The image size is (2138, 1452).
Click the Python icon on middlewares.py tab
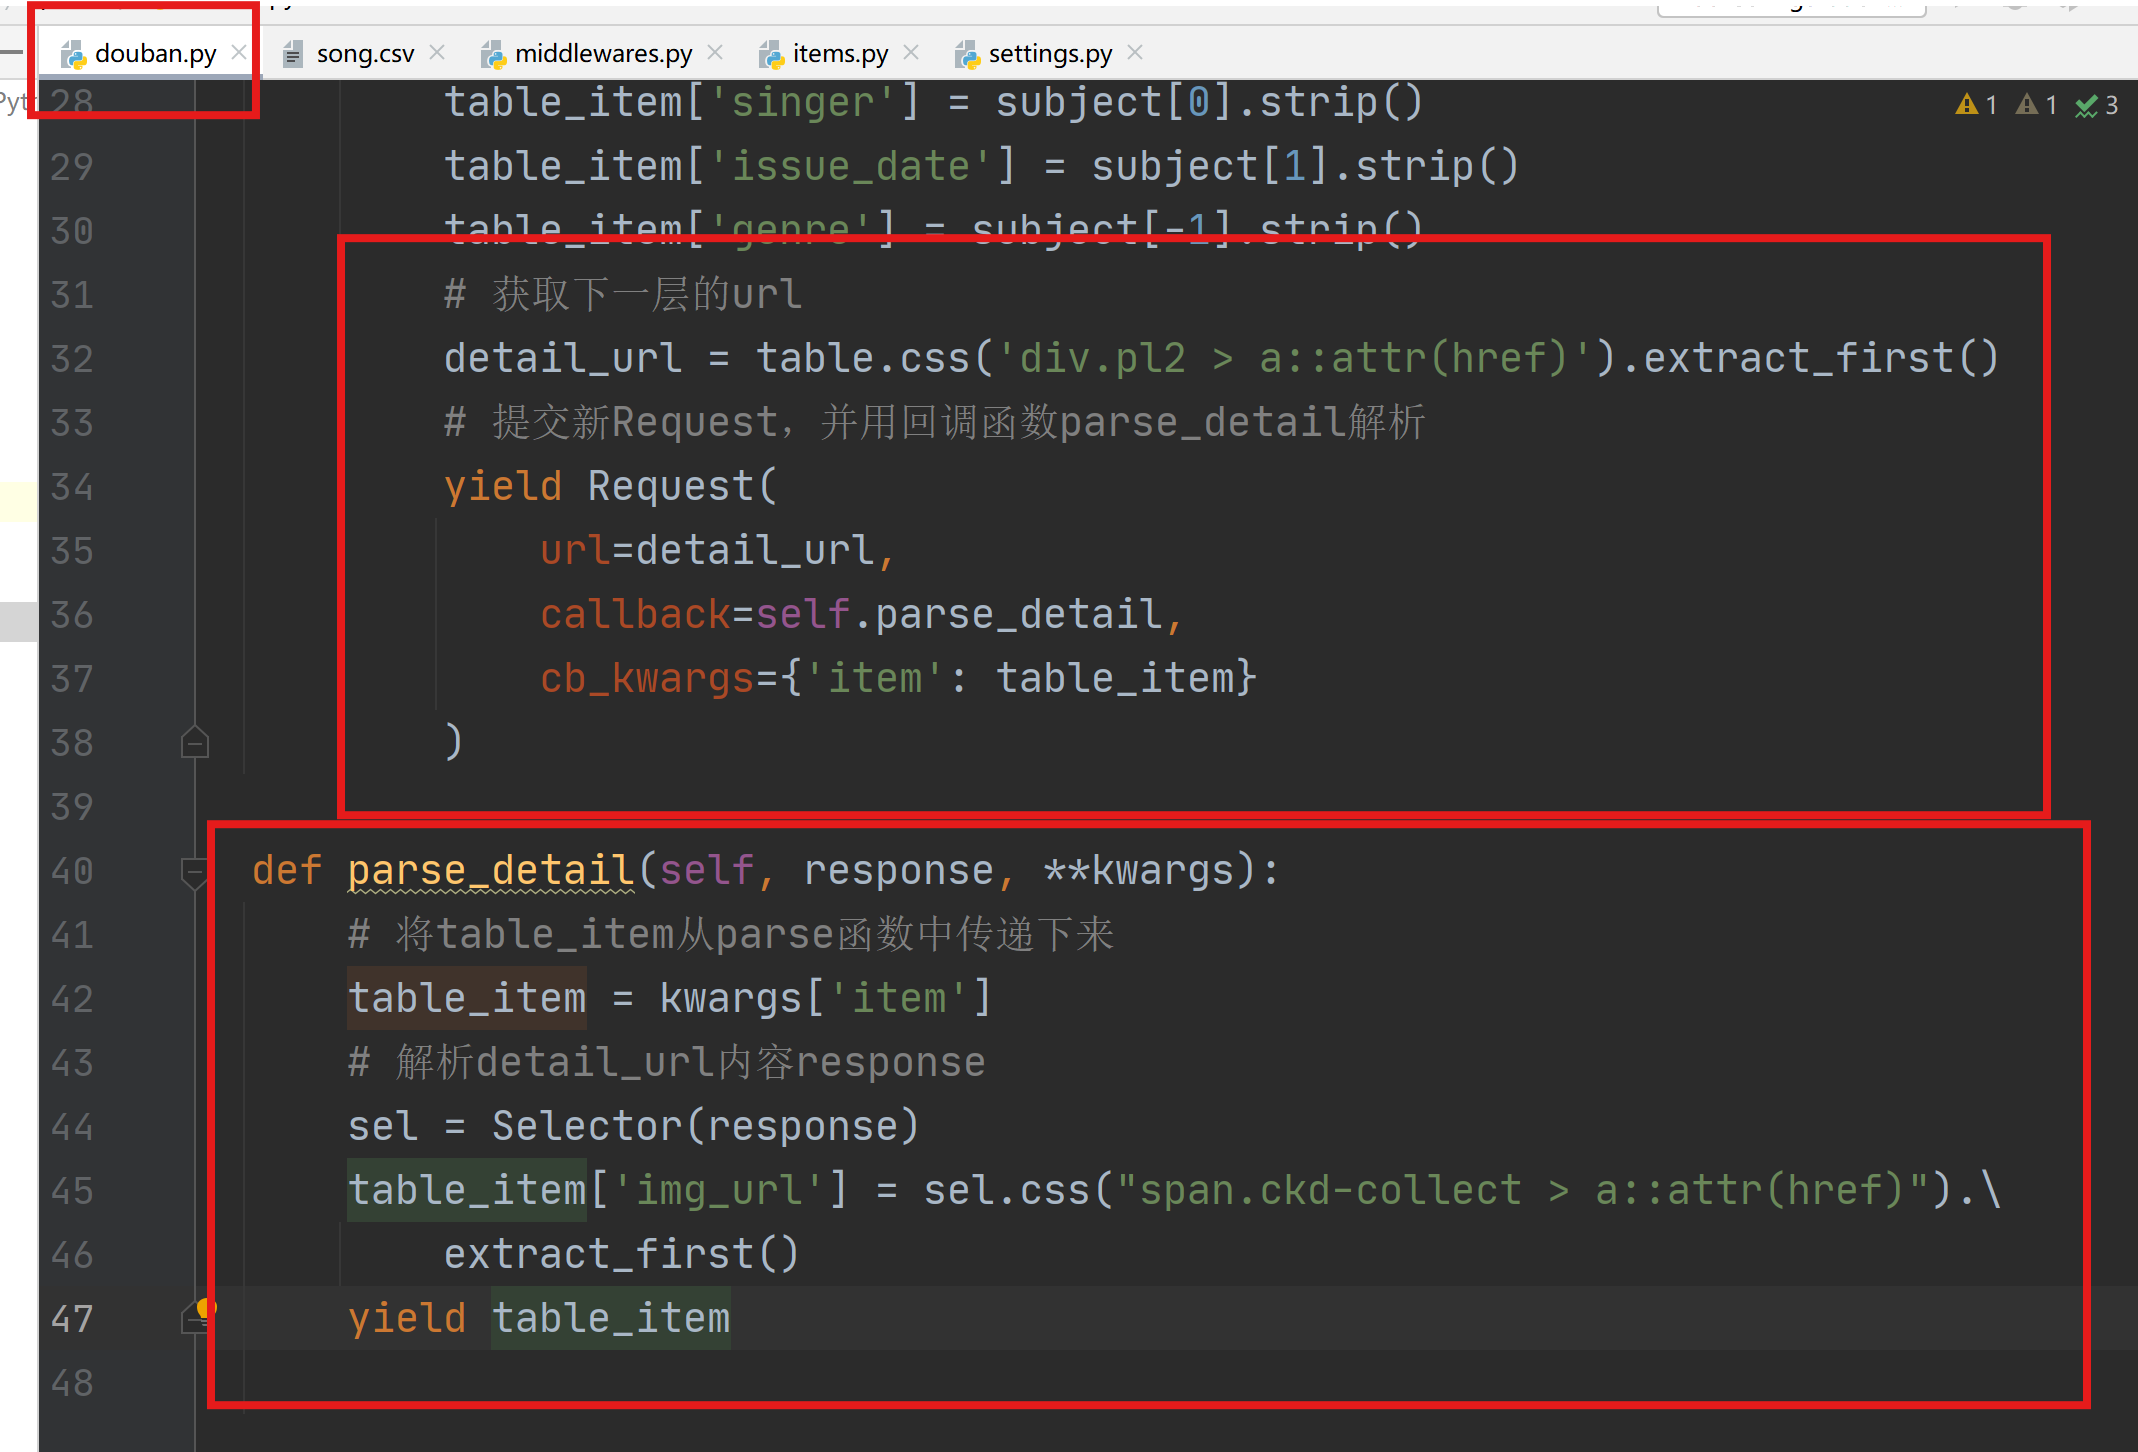pyautogui.click(x=492, y=54)
